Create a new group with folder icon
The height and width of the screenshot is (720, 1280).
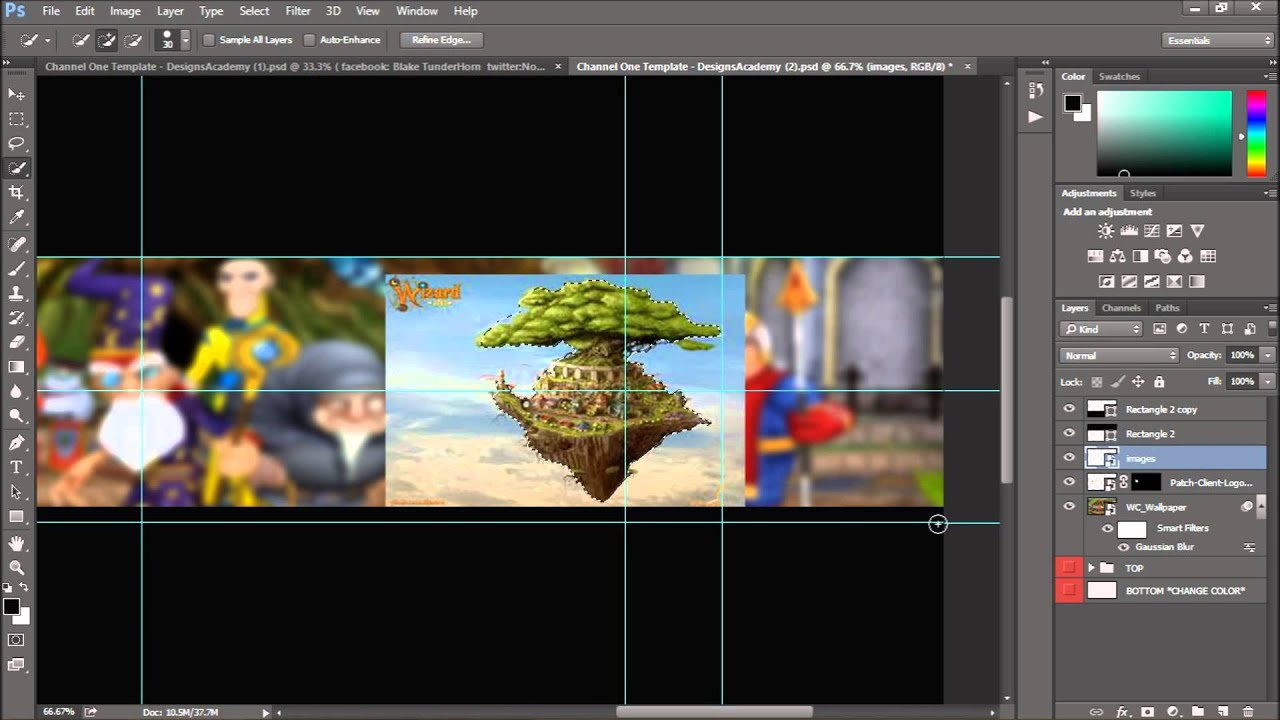click(x=1198, y=712)
